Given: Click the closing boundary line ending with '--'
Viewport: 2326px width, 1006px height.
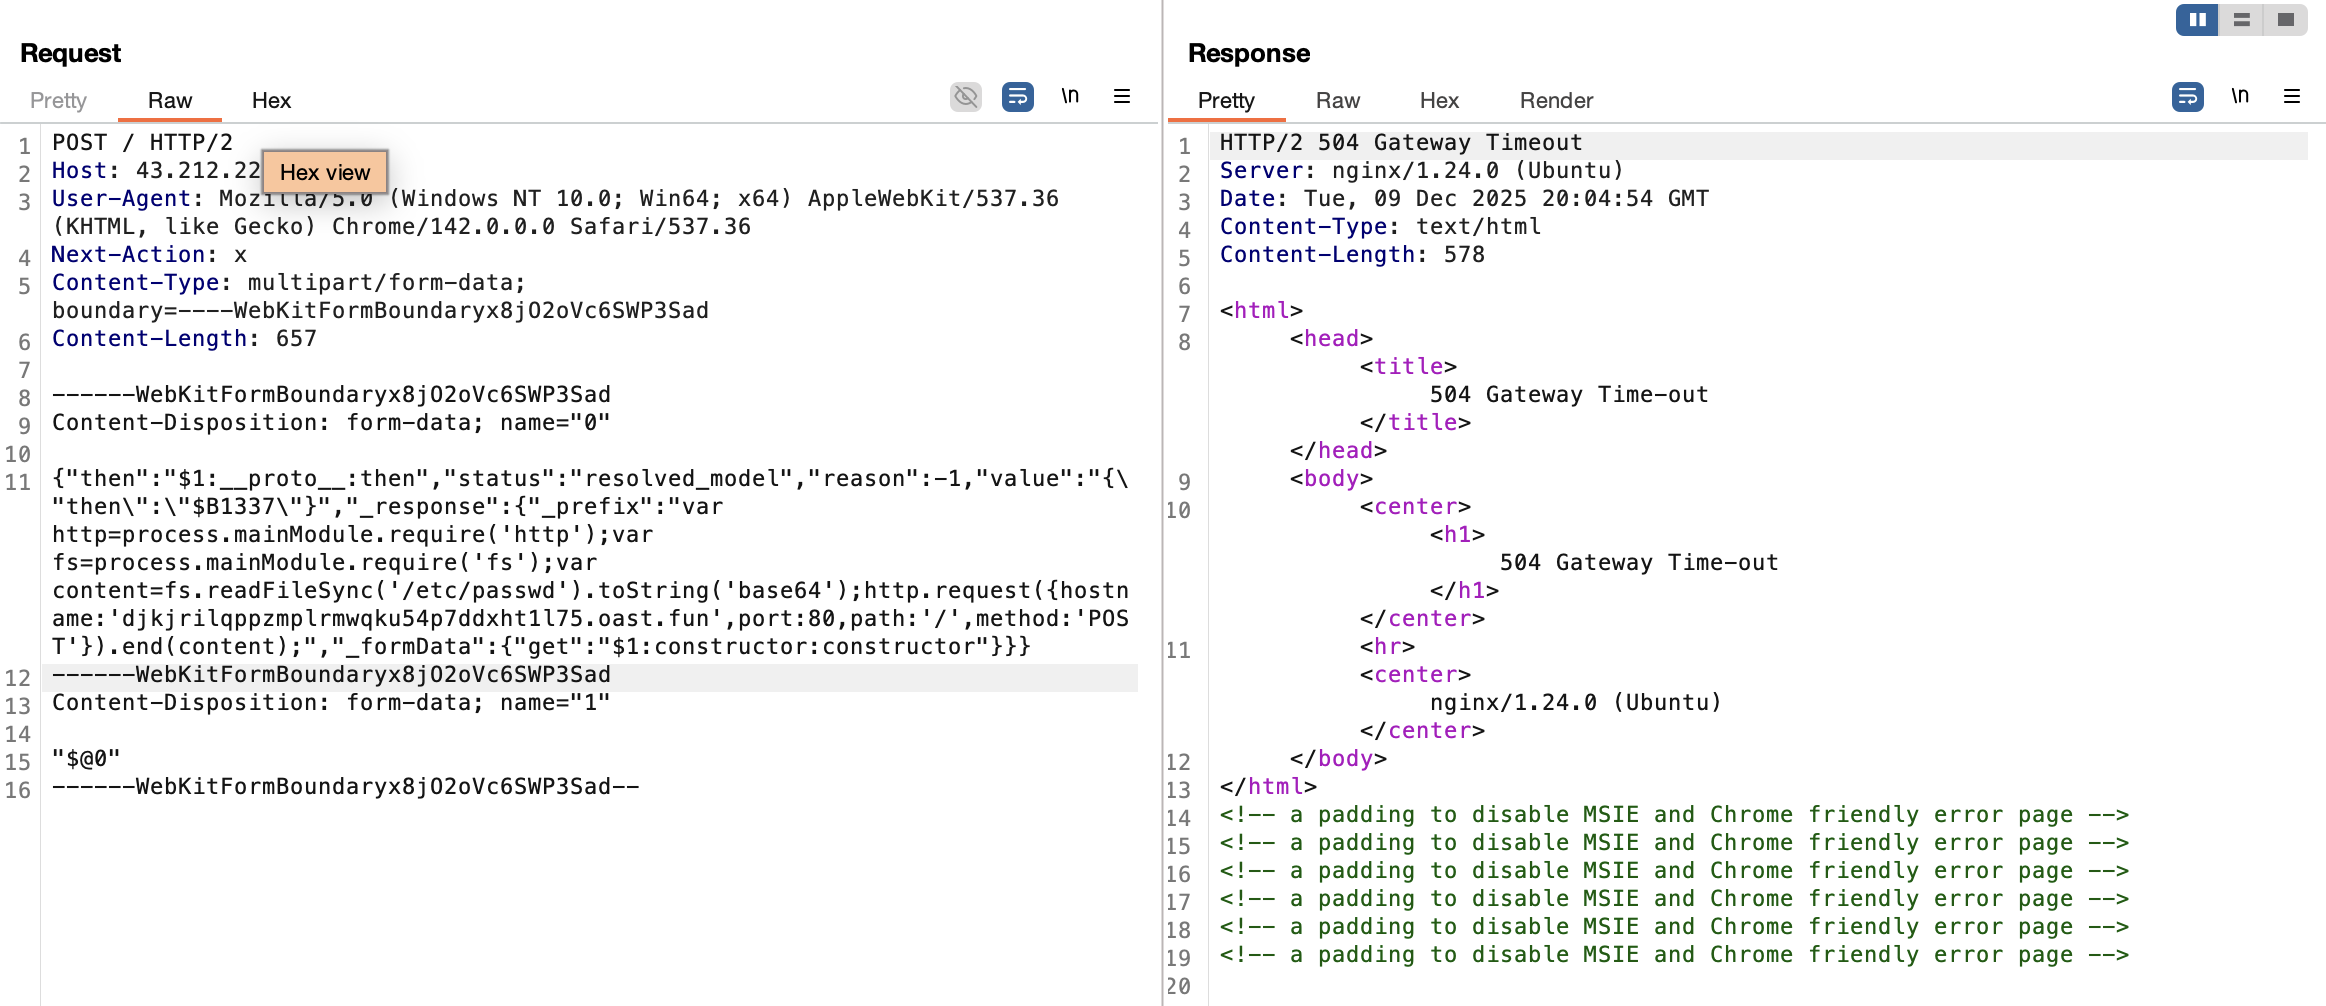Looking at the screenshot, I should click(345, 787).
